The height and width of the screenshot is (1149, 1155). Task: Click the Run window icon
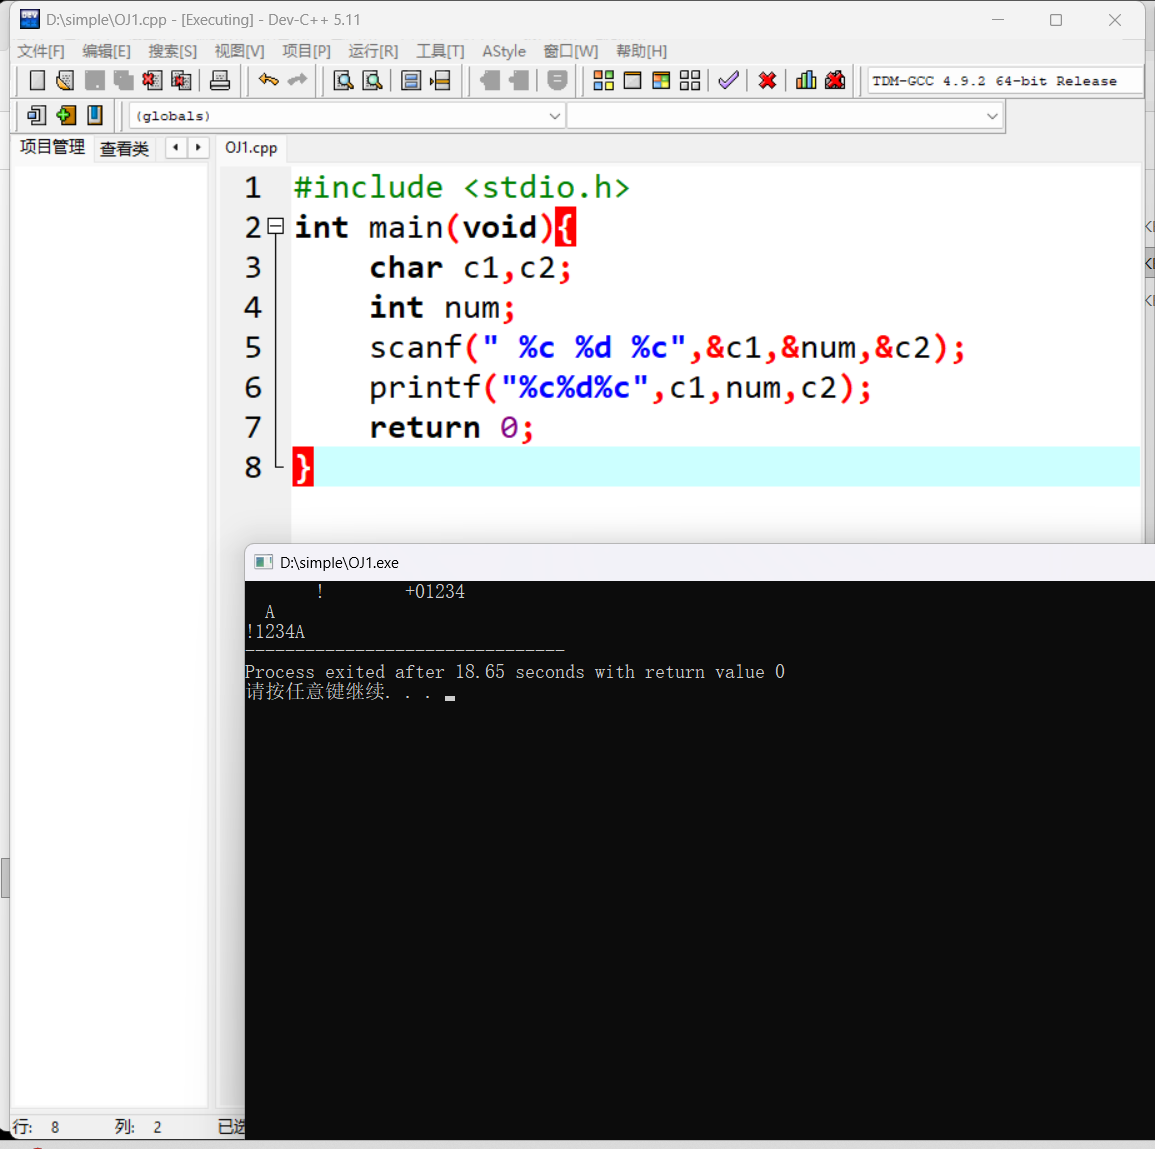pyautogui.click(x=632, y=80)
